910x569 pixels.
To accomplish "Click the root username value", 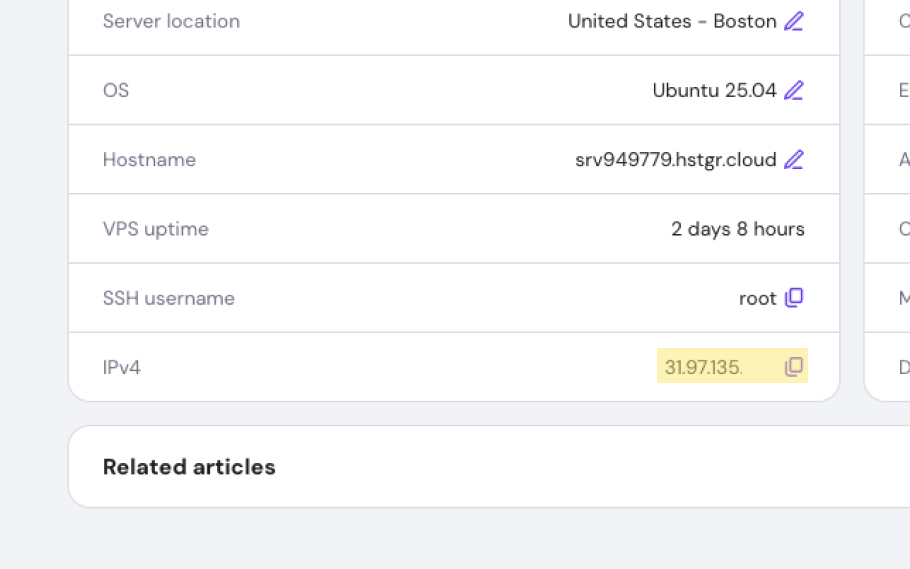I will point(757,298).
